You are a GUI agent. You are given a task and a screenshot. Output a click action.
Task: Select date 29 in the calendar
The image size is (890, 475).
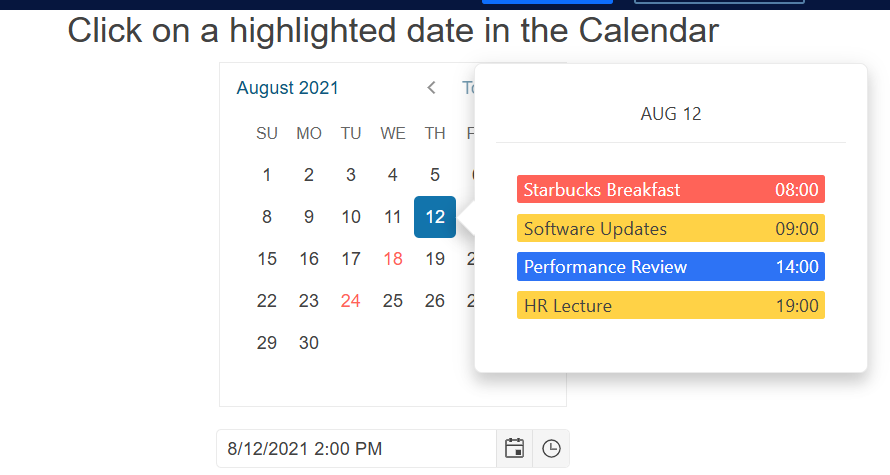pyautogui.click(x=267, y=343)
